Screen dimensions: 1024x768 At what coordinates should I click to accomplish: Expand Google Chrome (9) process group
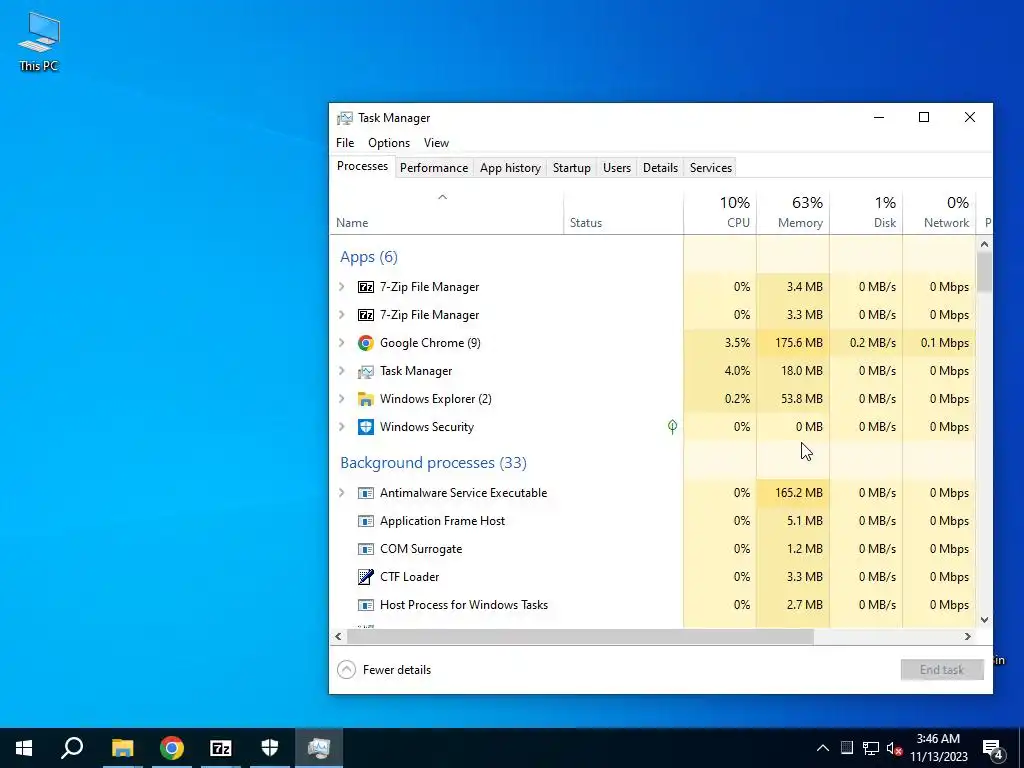(x=342, y=343)
